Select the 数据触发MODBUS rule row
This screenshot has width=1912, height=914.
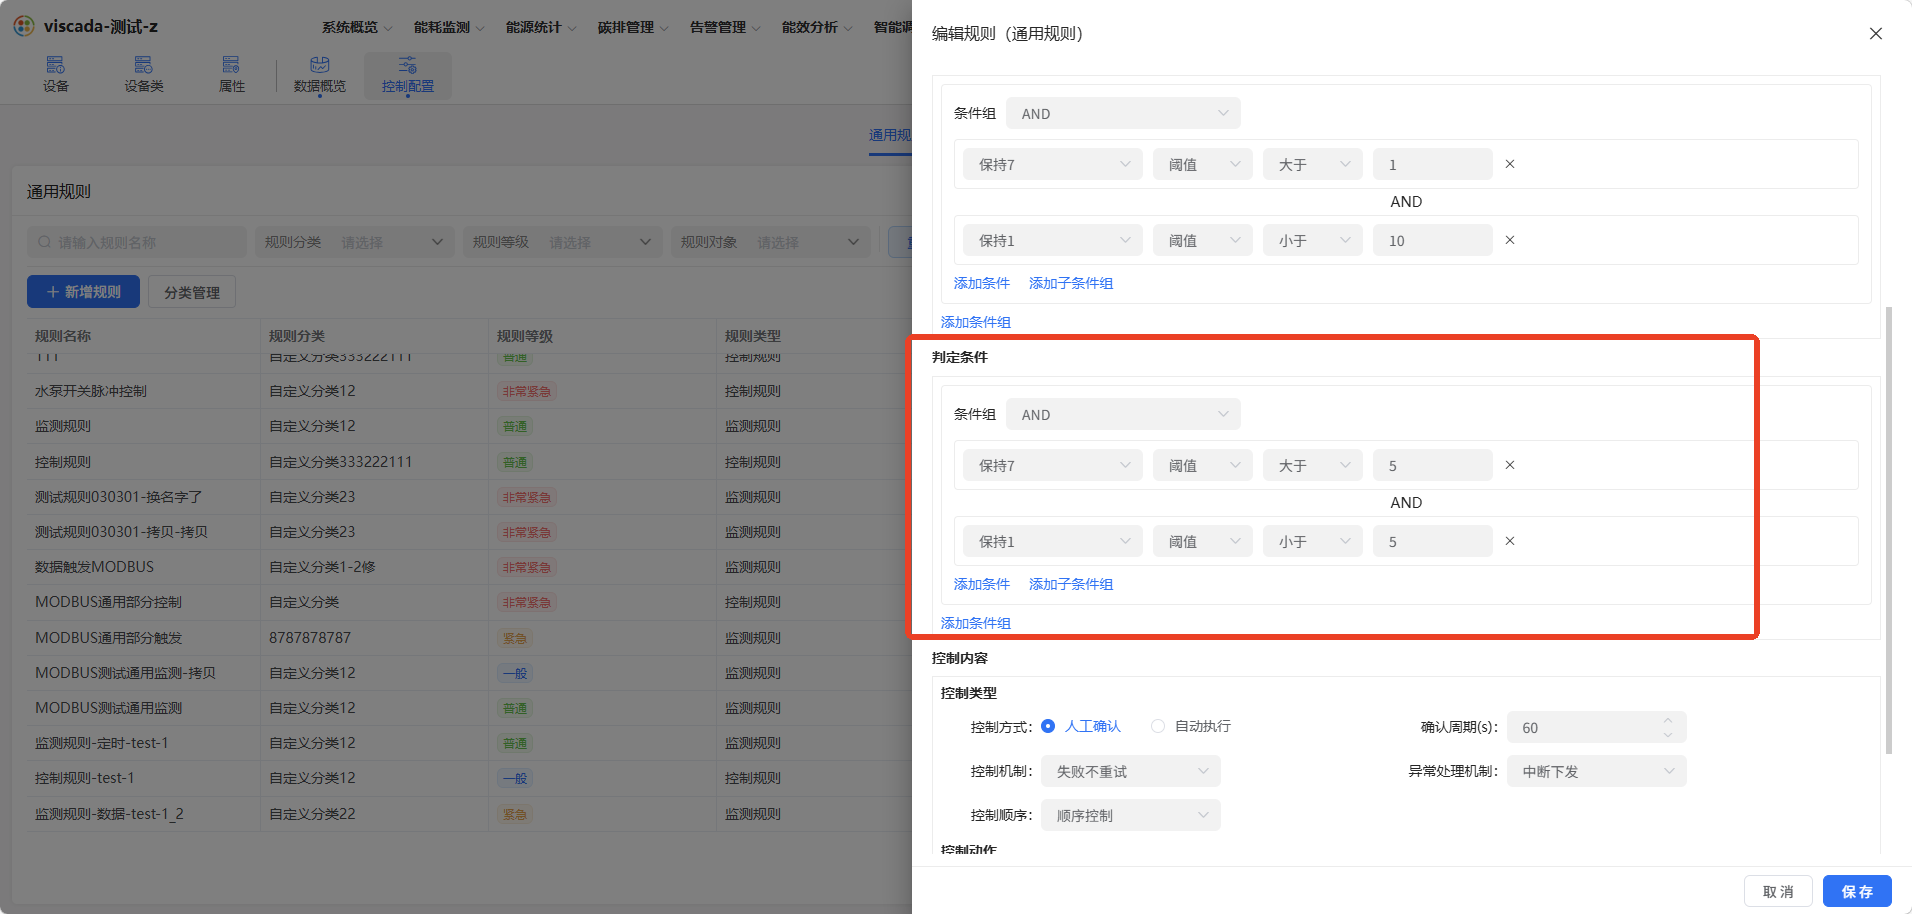(x=470, y=567)
